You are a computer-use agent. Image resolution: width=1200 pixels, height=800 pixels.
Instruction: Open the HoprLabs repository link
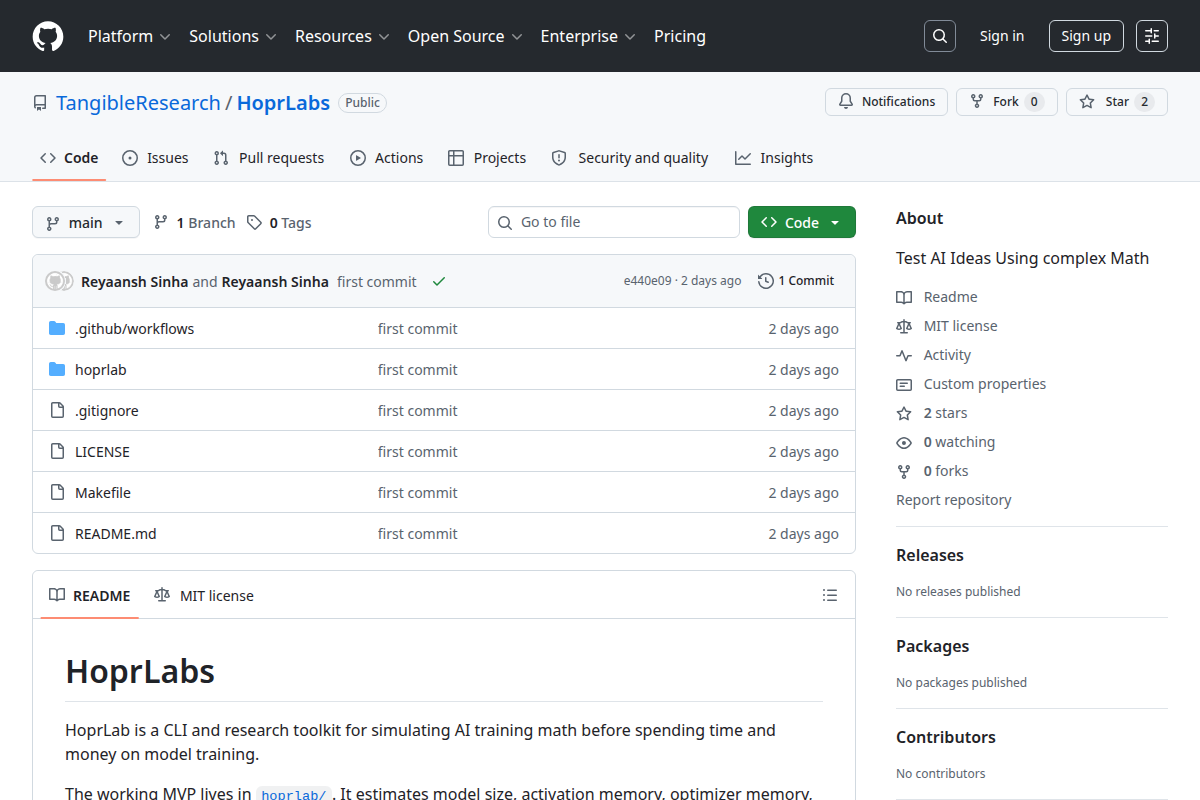tap(283, 103)
